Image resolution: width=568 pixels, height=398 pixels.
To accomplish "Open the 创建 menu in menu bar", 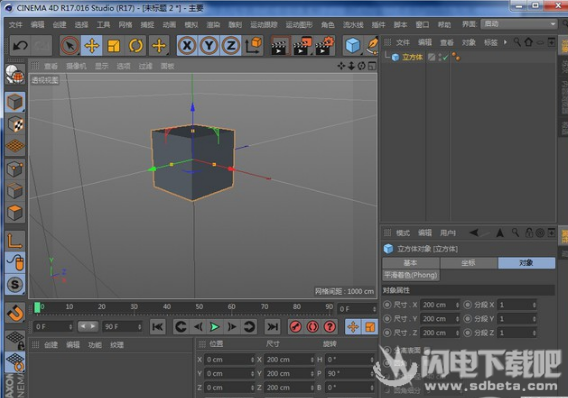I will point(59,25).
